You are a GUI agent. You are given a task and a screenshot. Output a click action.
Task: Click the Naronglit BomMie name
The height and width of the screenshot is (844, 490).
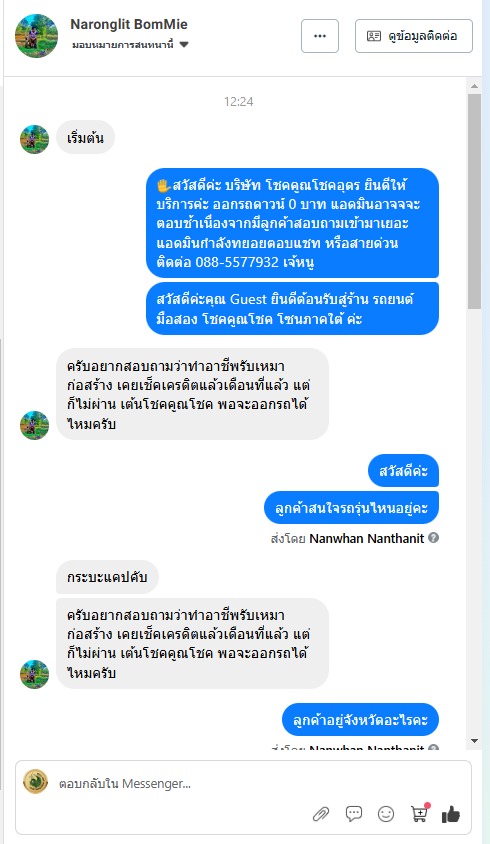coord(129,24)
